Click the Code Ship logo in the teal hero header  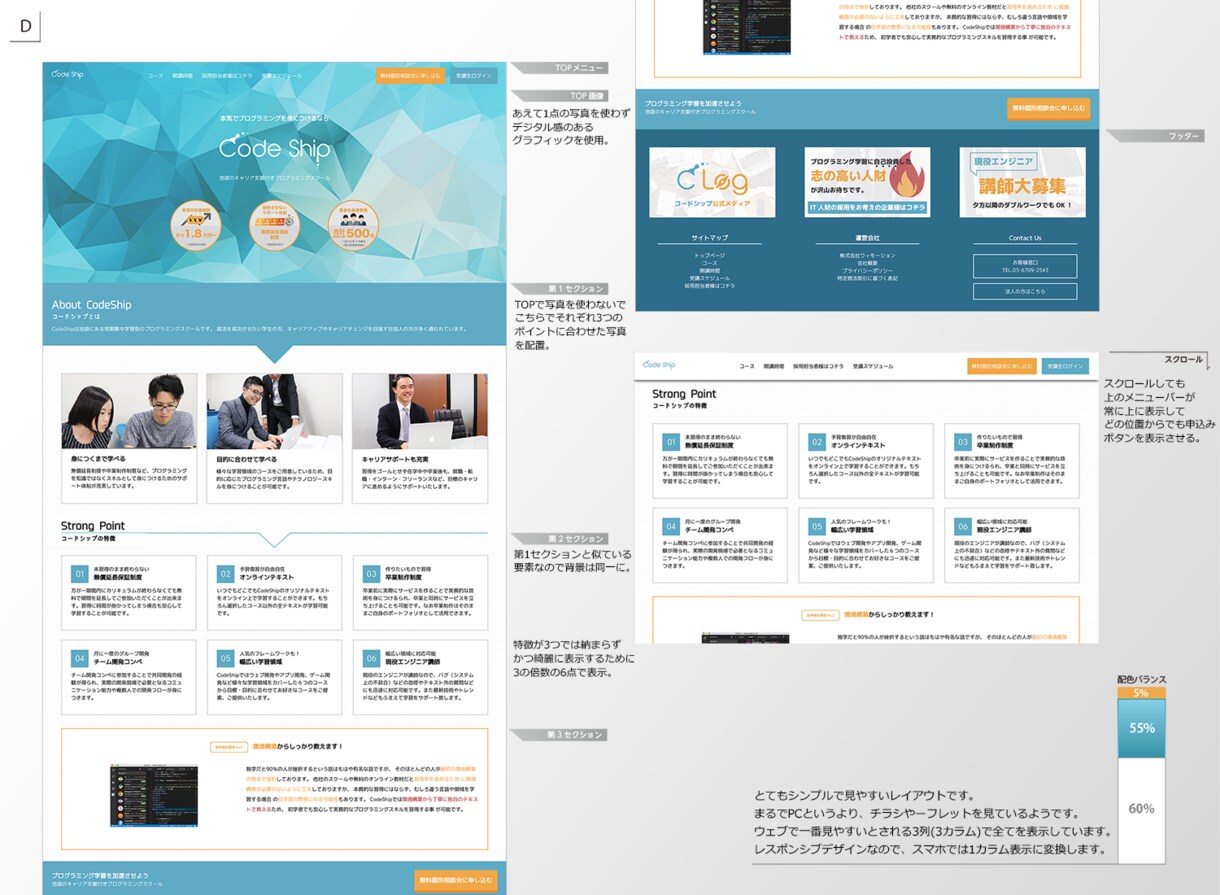(x=68, y=74)
